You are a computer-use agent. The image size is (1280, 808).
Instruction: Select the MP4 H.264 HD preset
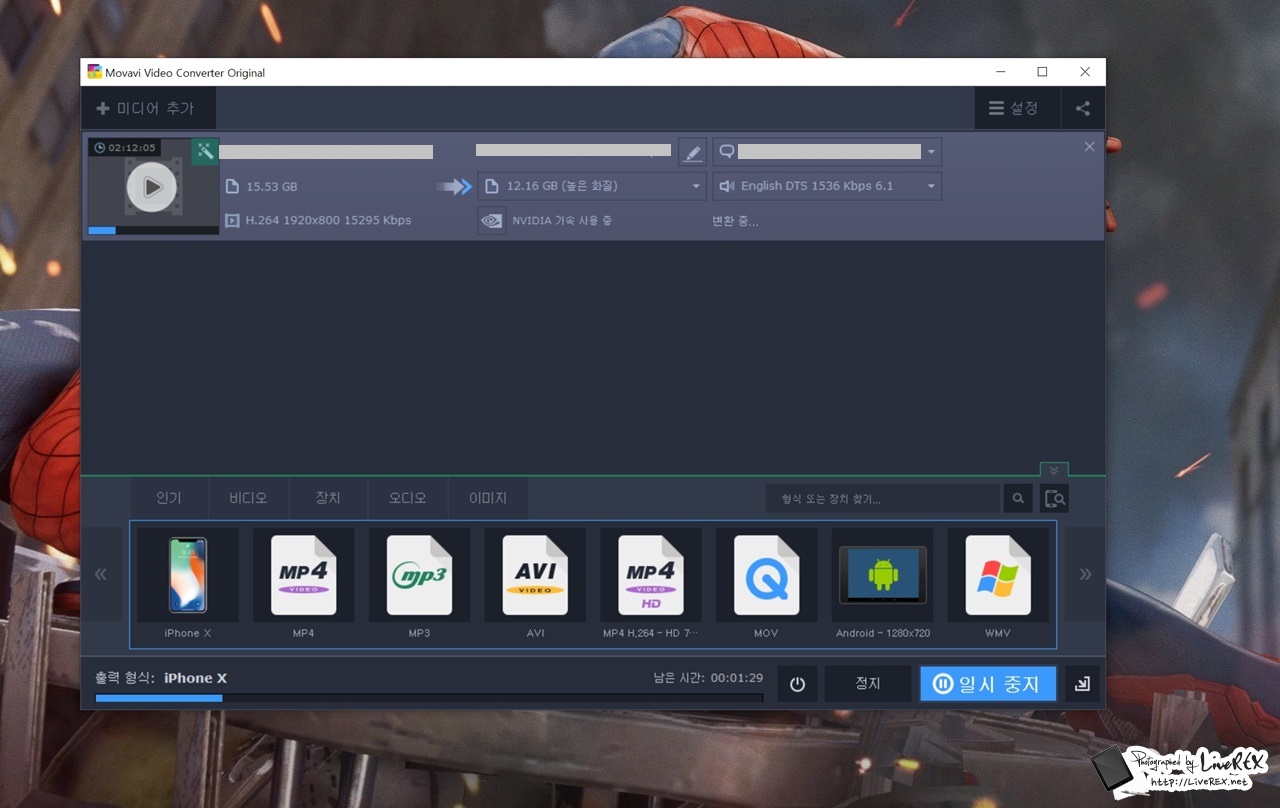(651, 585)
